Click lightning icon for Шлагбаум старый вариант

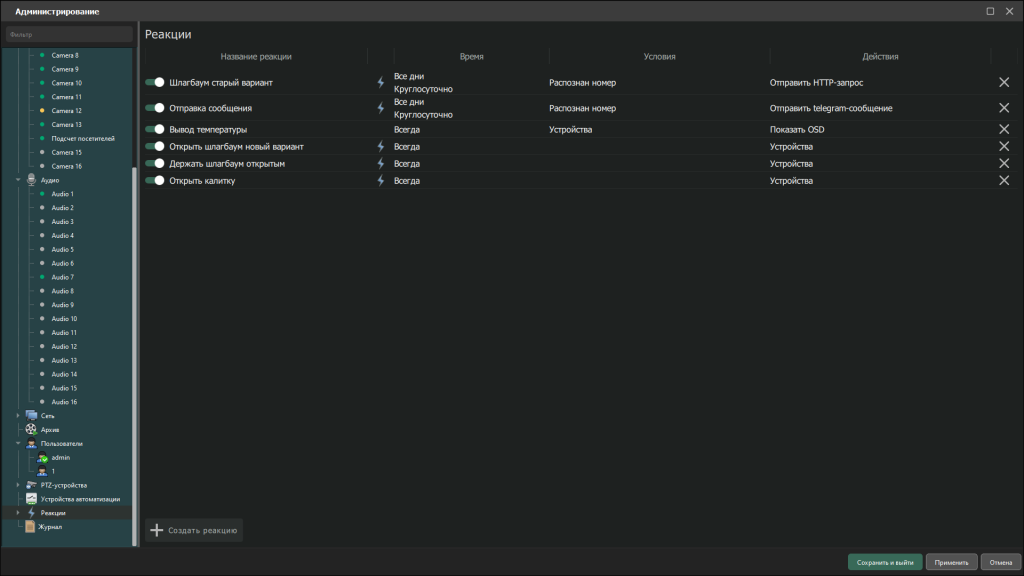point(381,82)
